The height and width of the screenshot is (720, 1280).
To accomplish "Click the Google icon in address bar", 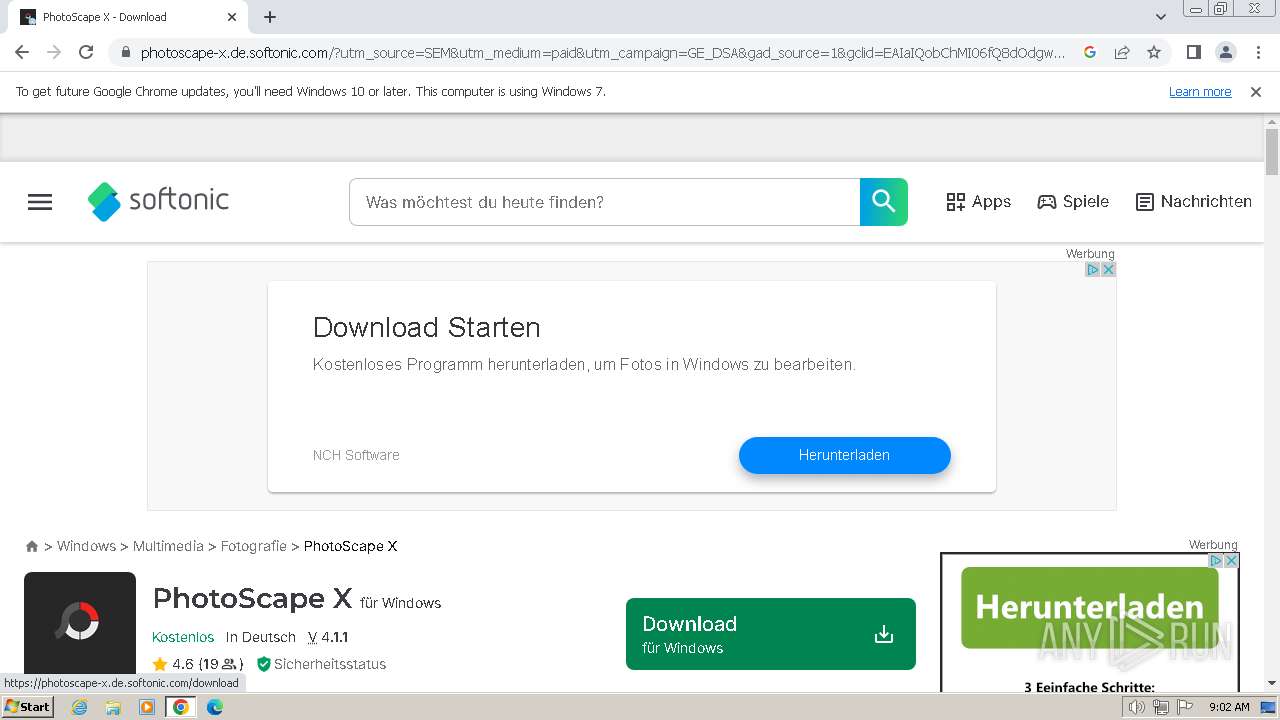I will (x=1090, y=52).
